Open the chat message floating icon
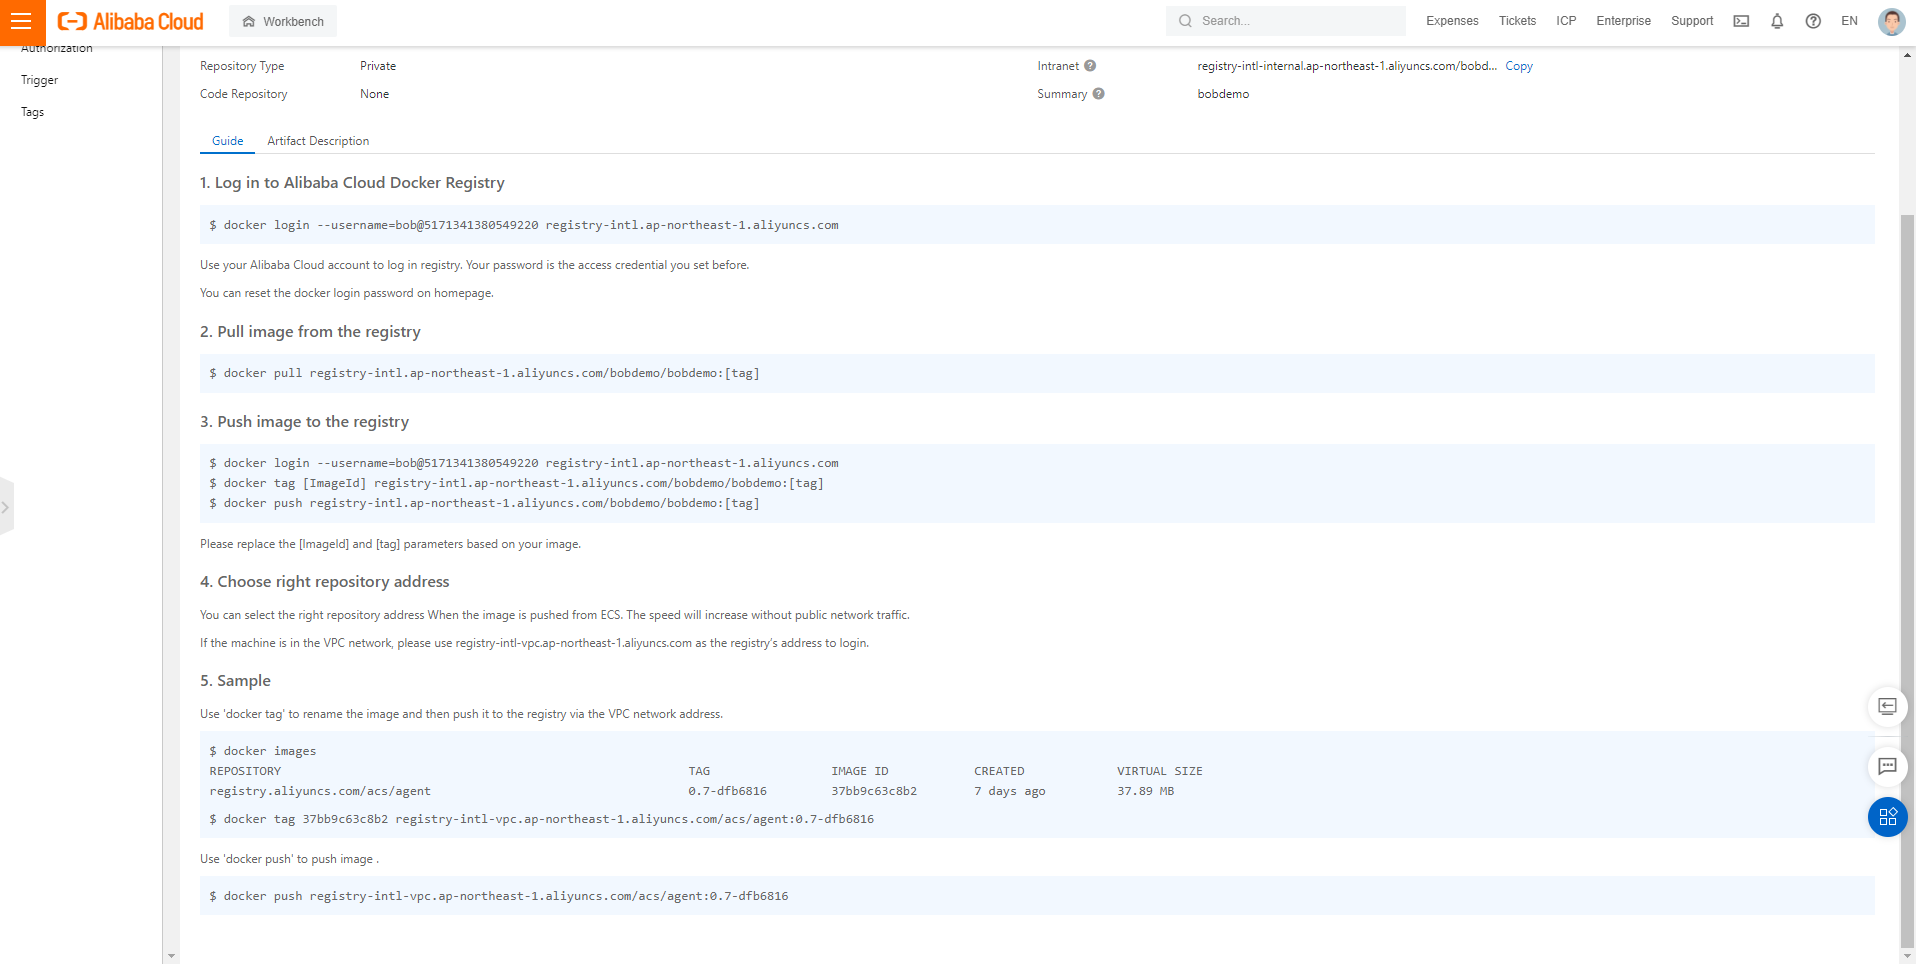 point(1887,767)
